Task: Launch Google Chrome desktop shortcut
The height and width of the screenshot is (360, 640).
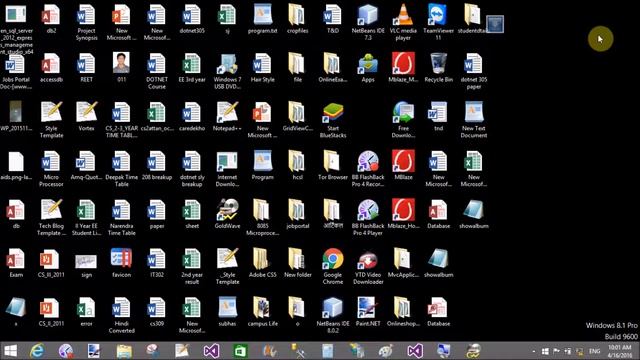Action: 333,267
